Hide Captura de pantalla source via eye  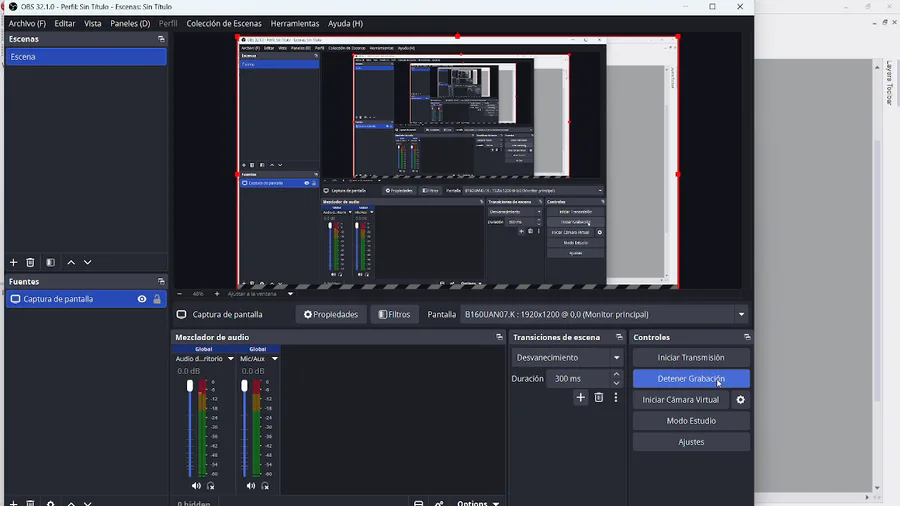142,299
